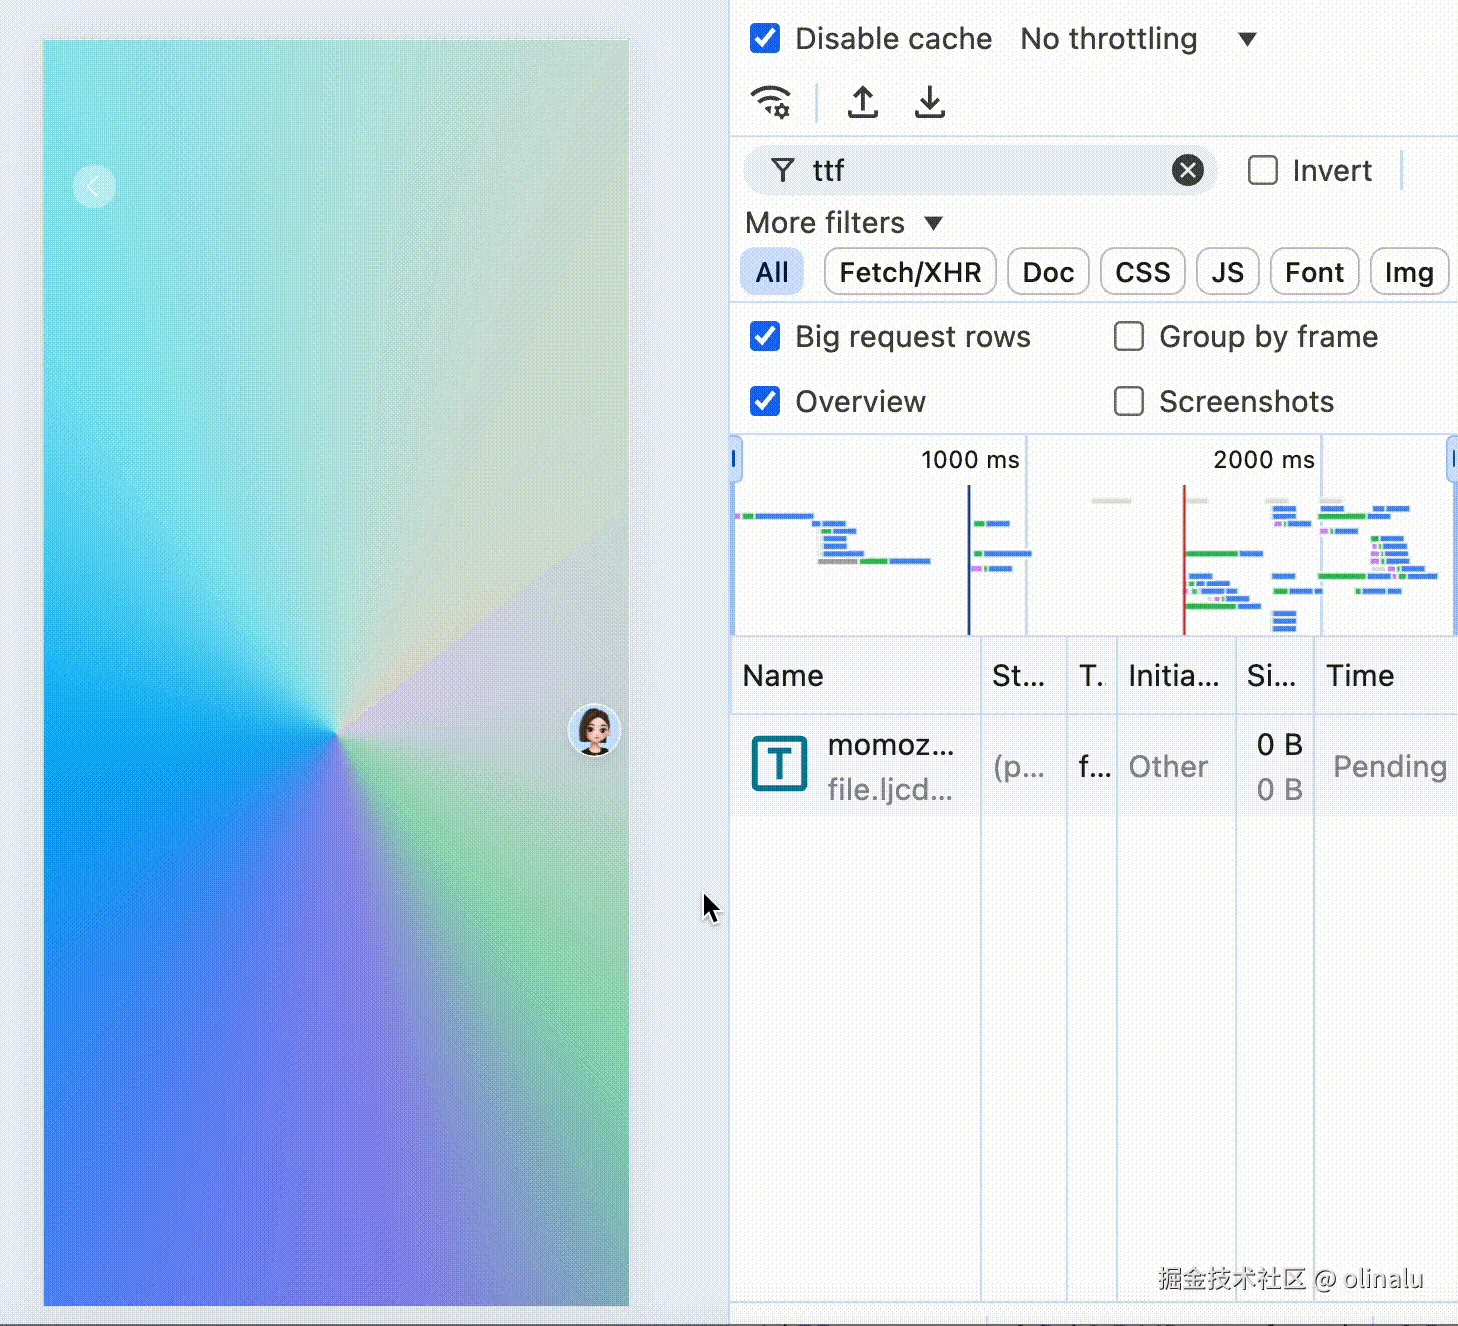Screen dimensions: 1458x1326
Task: Sort by the Size column header
Action: pyautogui.click(x=1275, y=676)
